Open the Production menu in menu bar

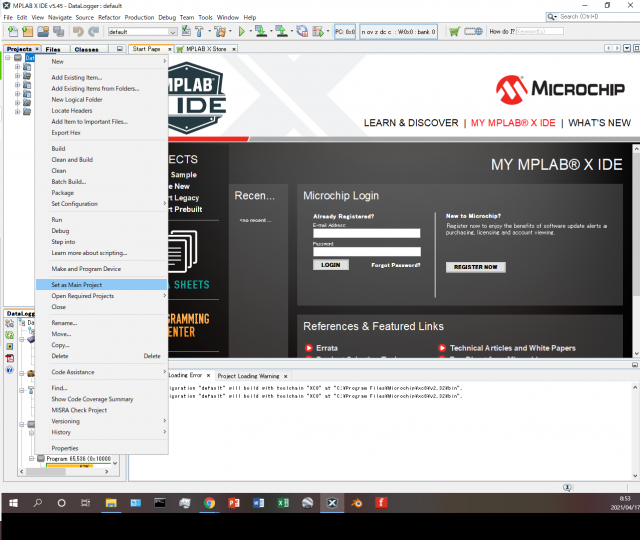[139, 18]
